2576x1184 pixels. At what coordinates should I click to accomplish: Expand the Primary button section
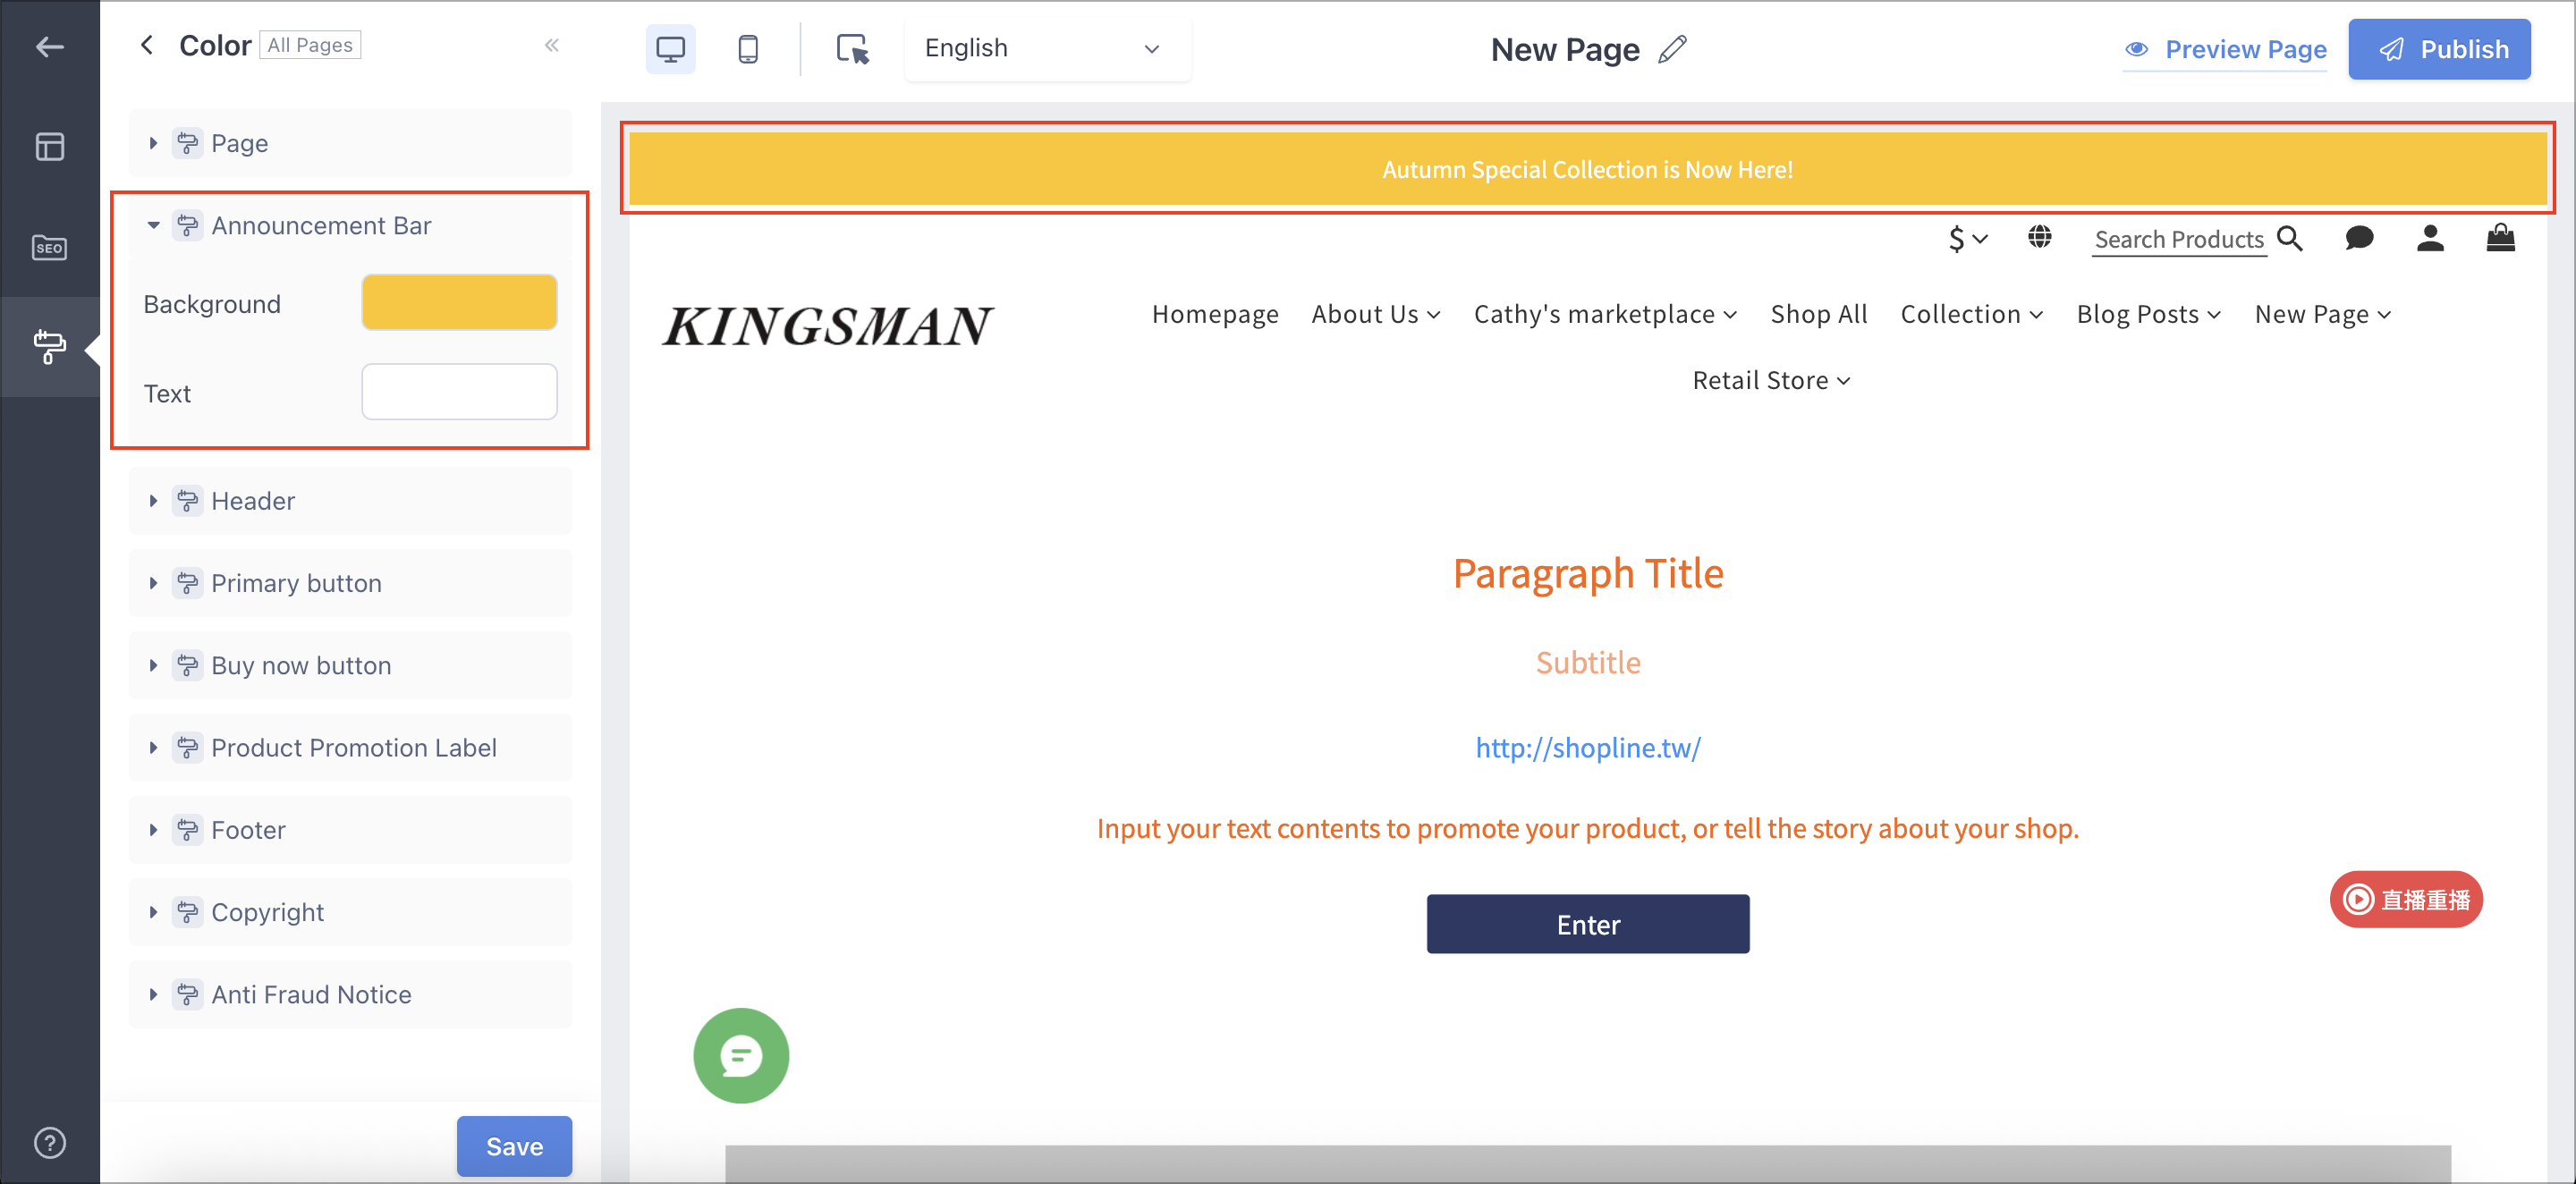click(x=350, y=583)
